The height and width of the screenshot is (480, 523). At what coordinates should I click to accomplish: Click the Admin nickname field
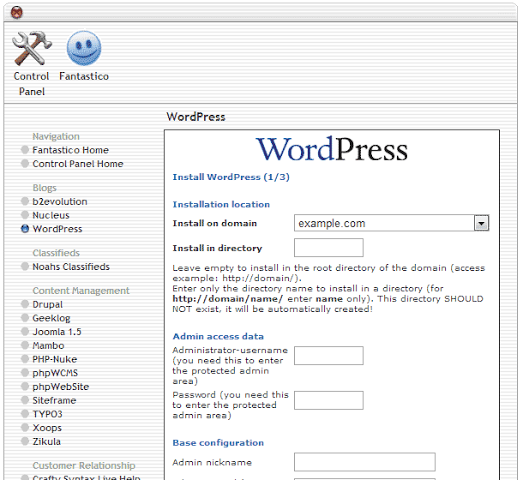click(365, 462)
